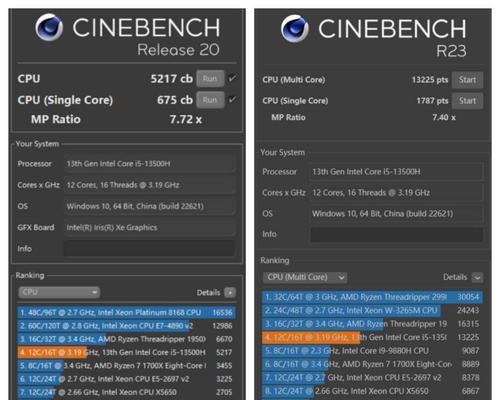Click the Info field in Release 20

tap(149, 249)
